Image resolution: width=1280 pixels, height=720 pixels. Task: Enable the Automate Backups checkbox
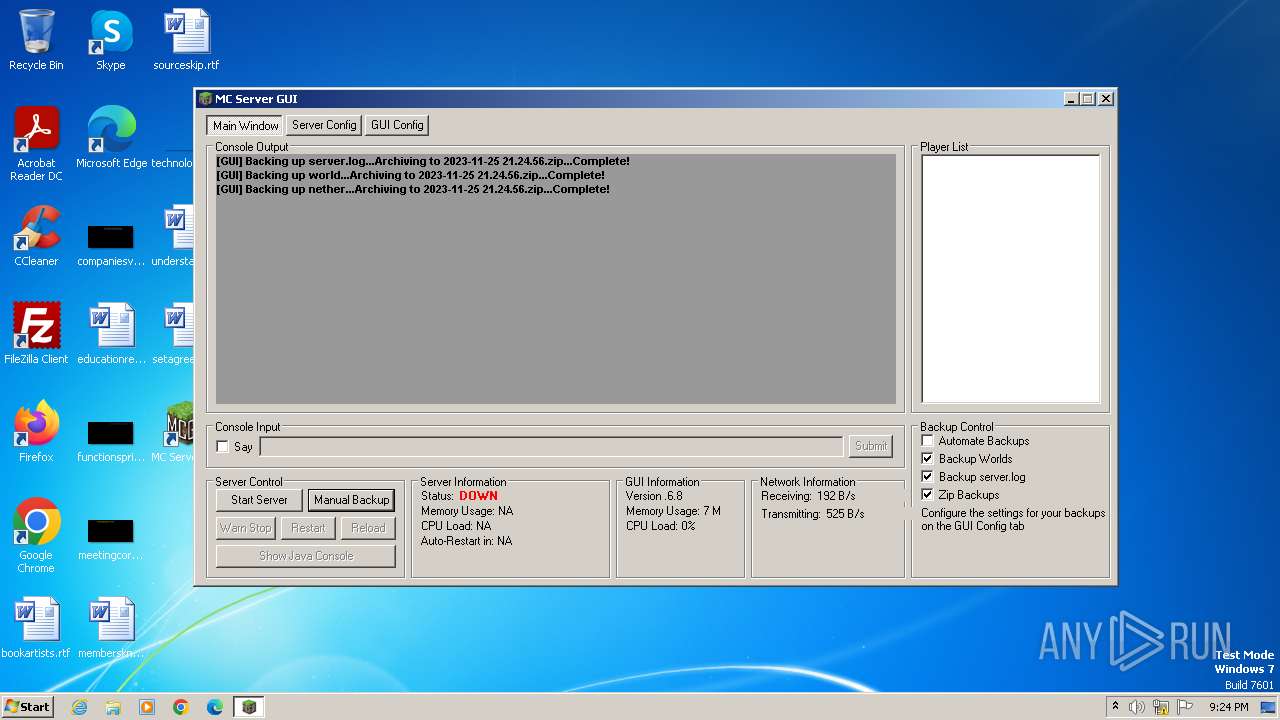tap(927, 441)
